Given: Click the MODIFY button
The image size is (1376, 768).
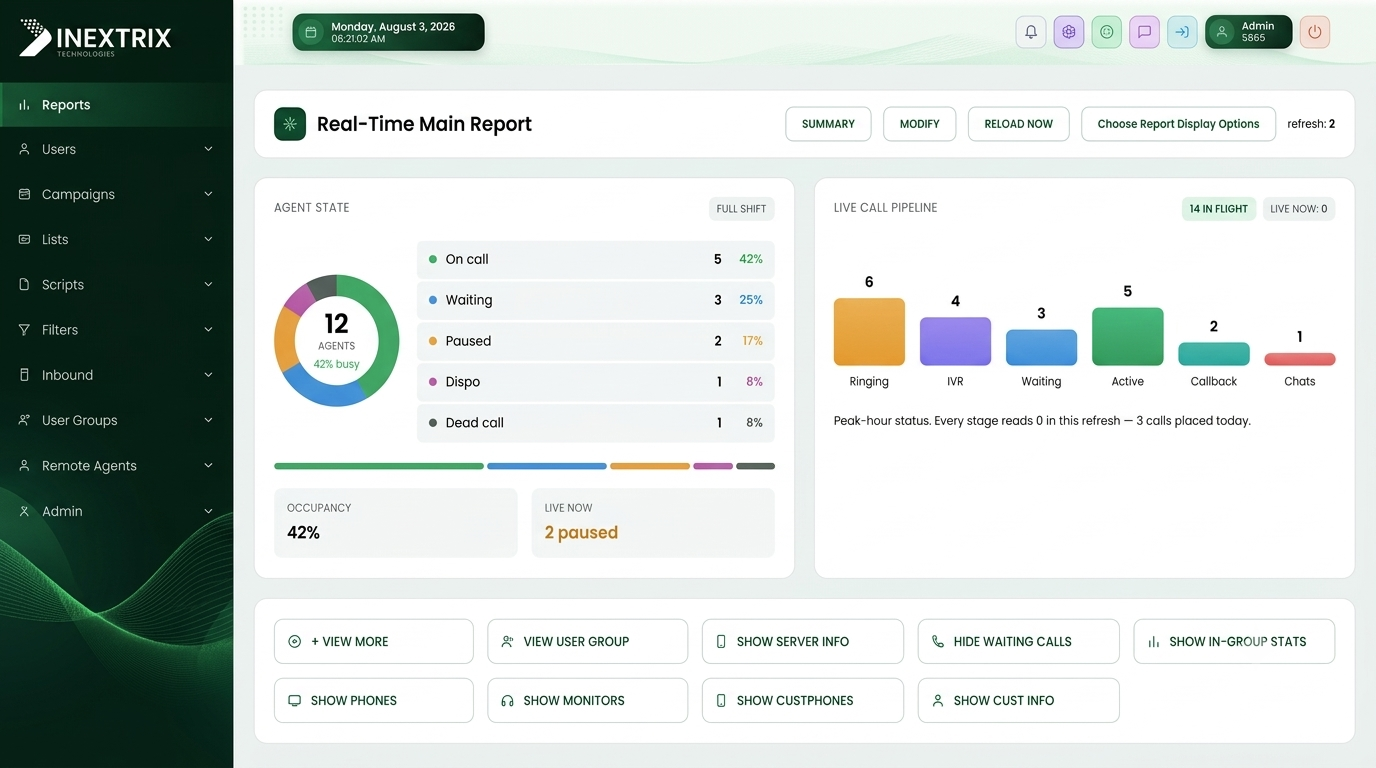Looking at the screenshot, I should point(919,124).
